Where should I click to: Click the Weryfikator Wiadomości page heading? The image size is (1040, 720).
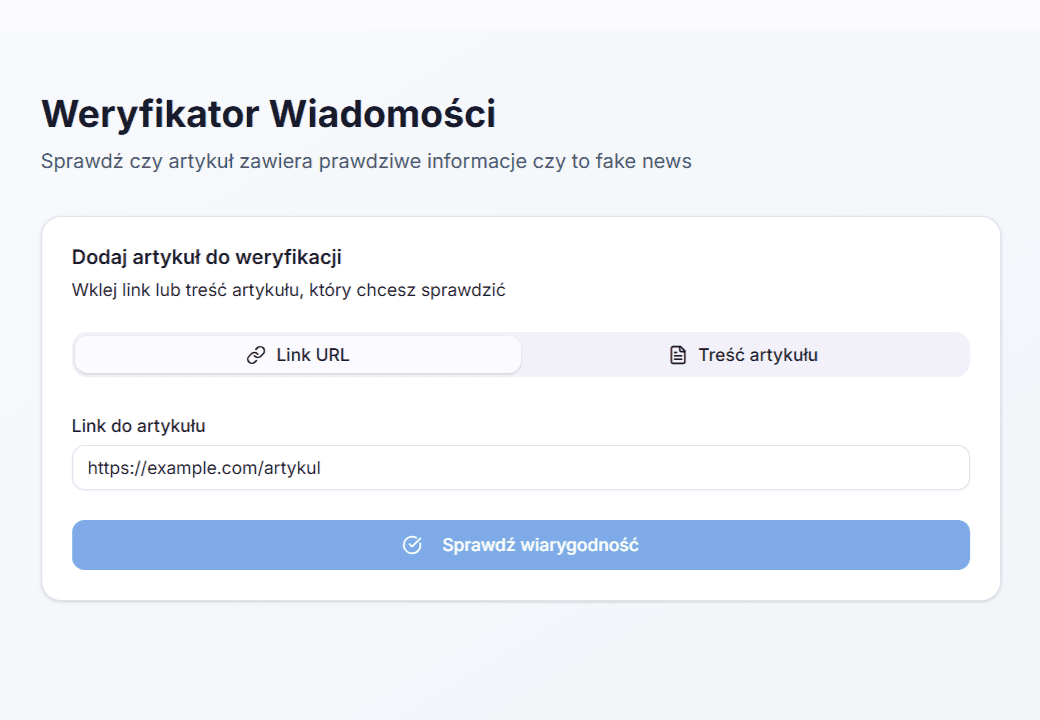coord(268,114)
